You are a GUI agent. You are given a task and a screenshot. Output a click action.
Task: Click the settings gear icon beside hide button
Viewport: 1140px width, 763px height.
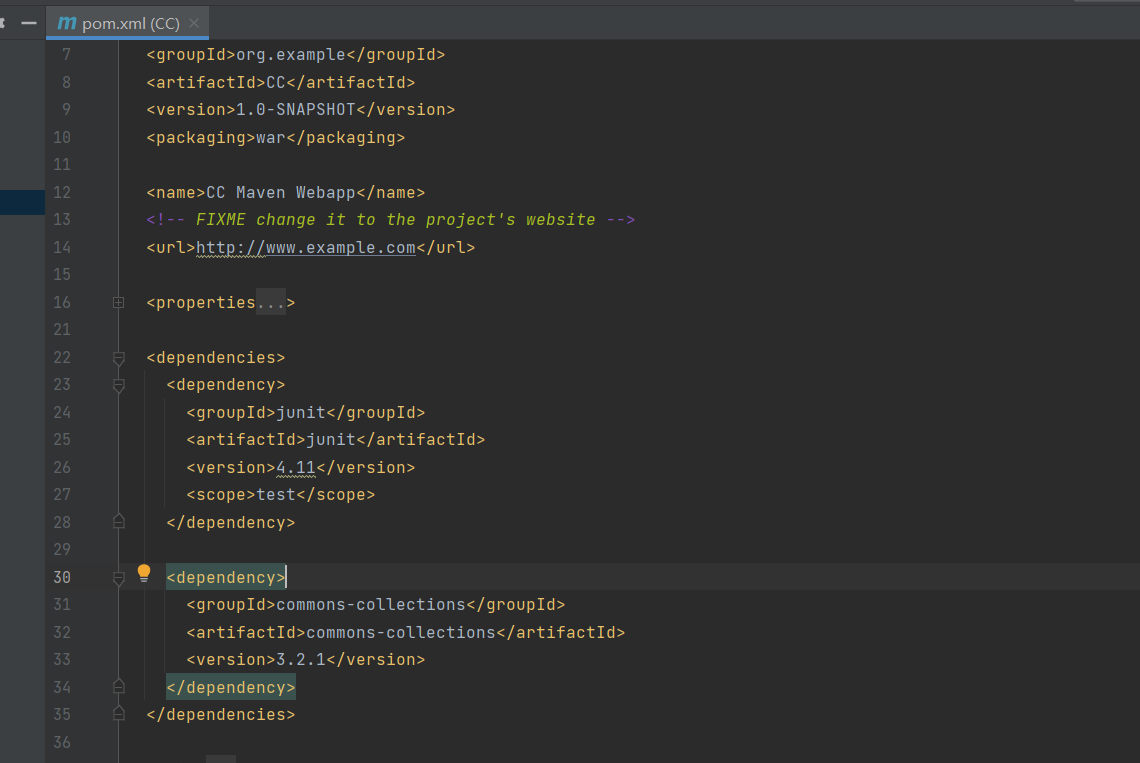coord(3,23)
